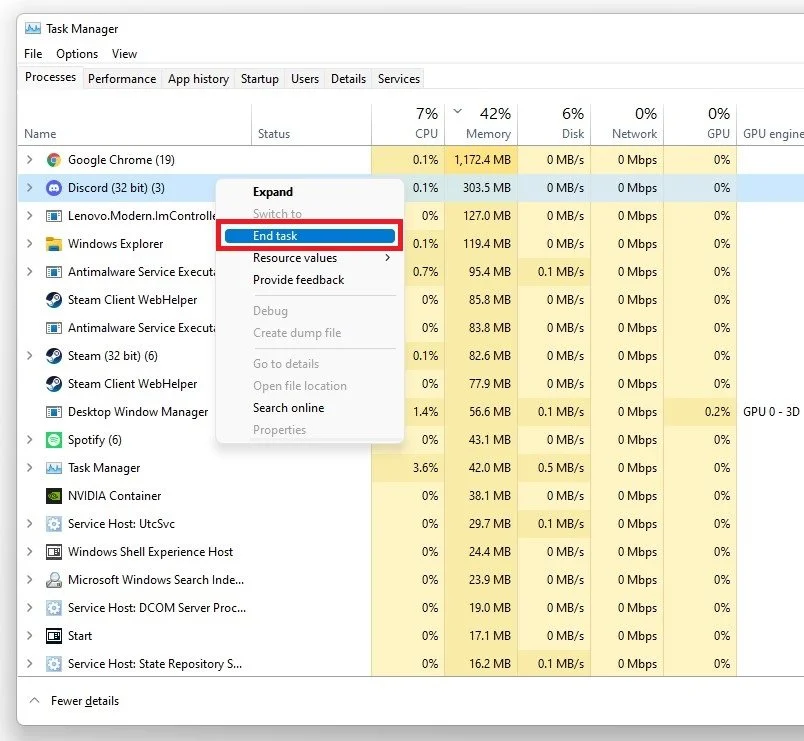Click the Spotify process icon

pos(53,440)
